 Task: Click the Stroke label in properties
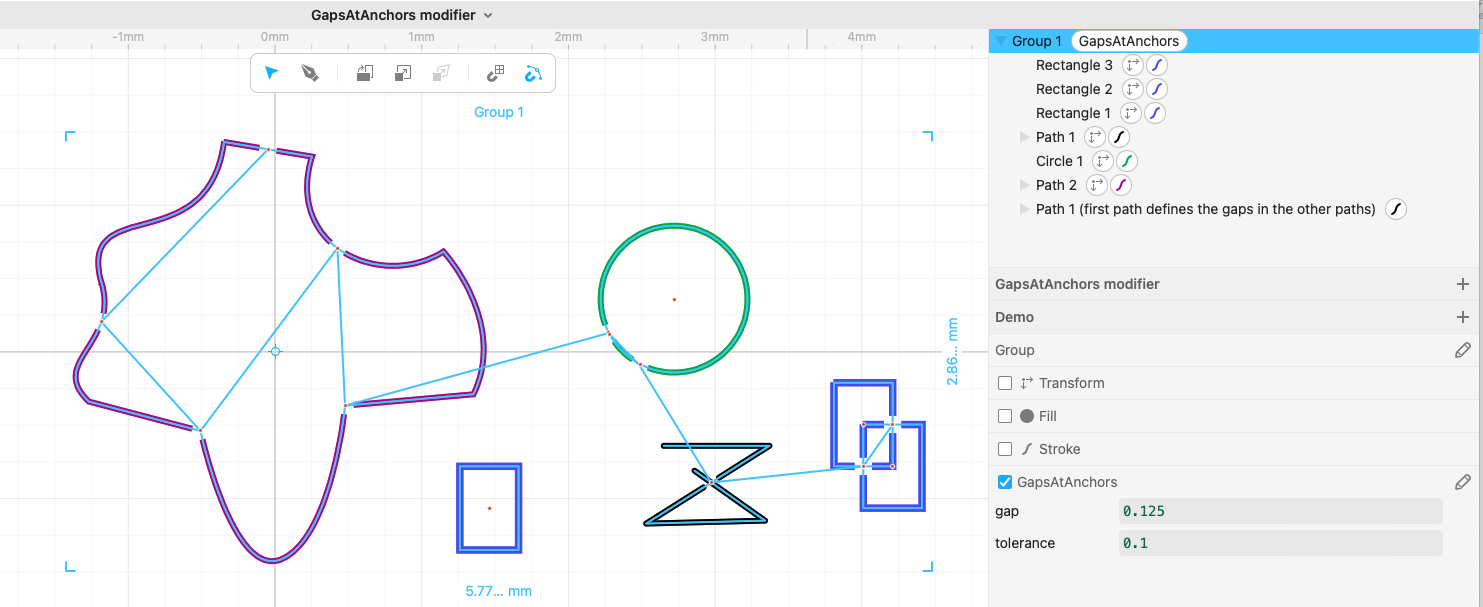pyautogui.click(x=1059, y=449)
